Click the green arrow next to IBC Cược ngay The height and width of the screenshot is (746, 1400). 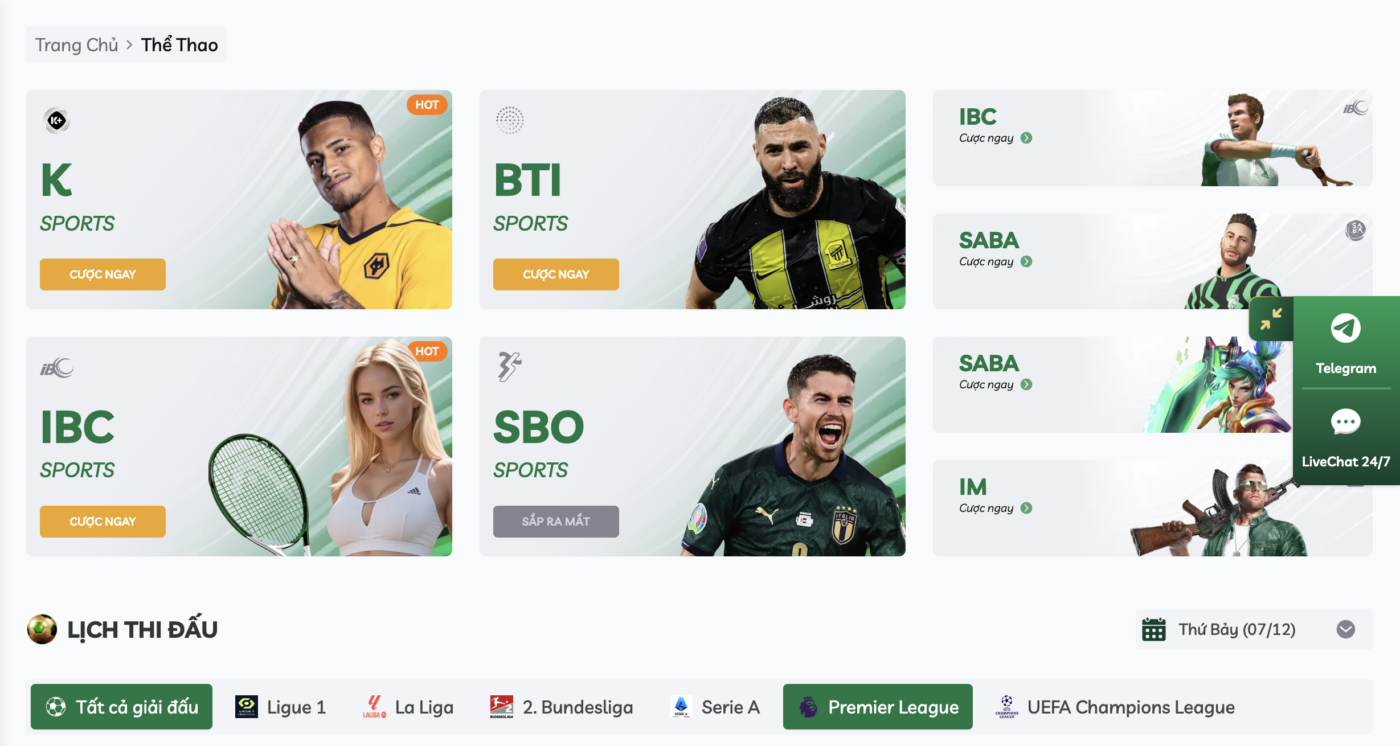(x=1026, y=138)
